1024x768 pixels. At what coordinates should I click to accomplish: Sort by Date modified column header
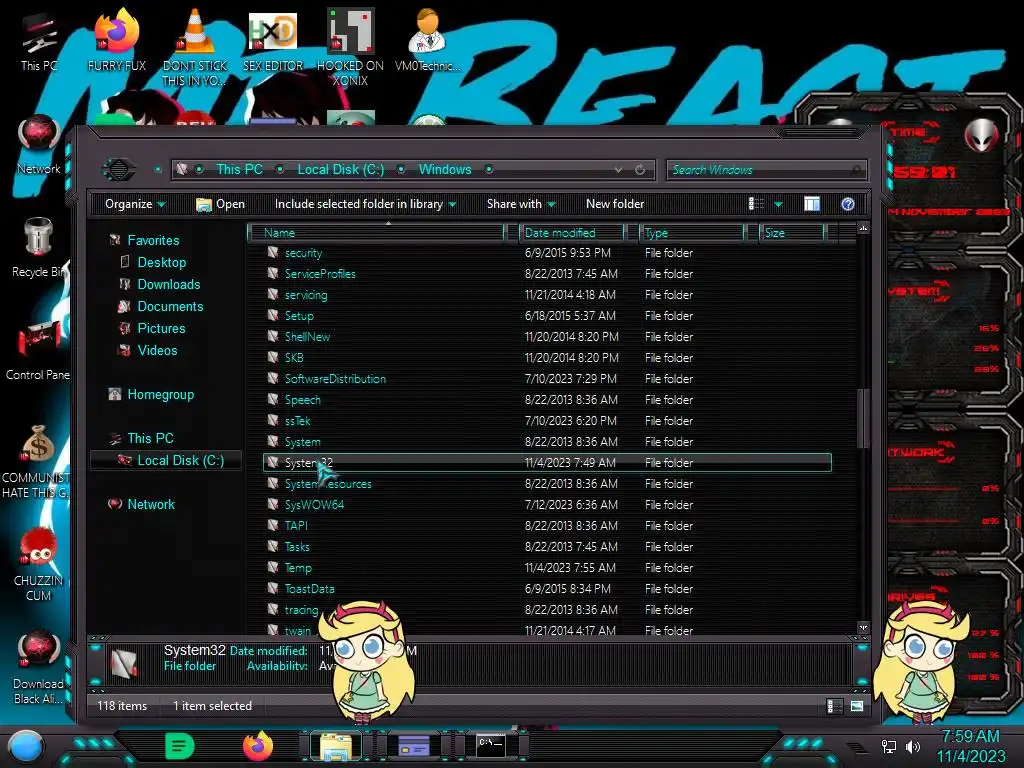coord(571,232)
